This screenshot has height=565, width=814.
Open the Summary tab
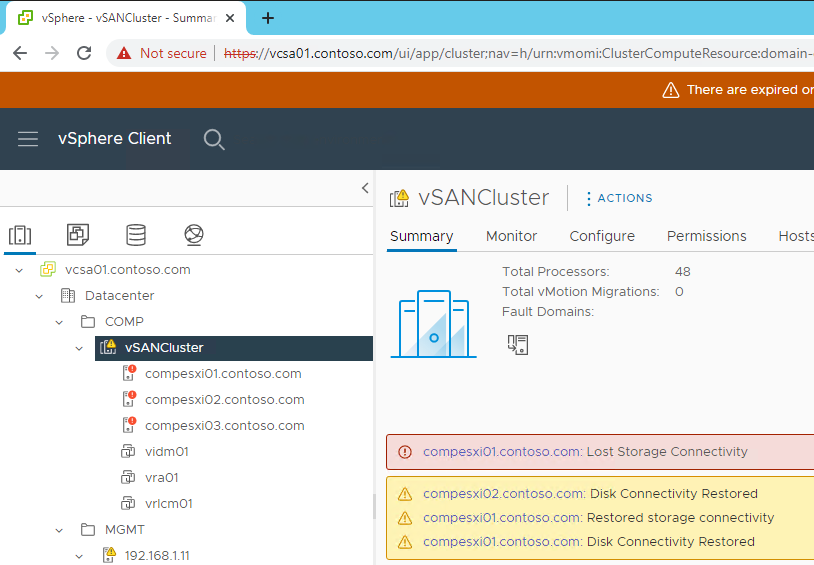point(422,236)
